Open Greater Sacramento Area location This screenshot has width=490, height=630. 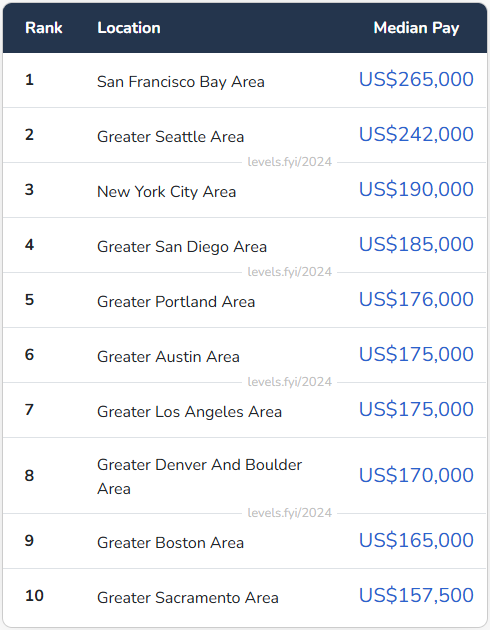pyautogui.click(x=188, y=598)
